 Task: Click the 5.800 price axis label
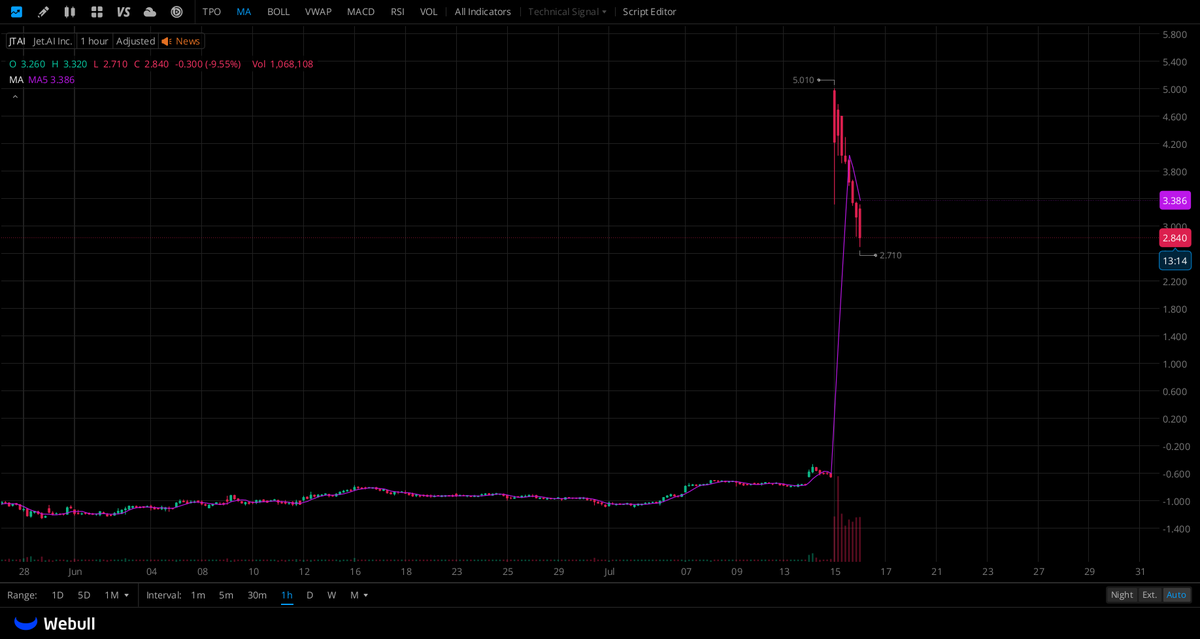[x=1174, y=34]
